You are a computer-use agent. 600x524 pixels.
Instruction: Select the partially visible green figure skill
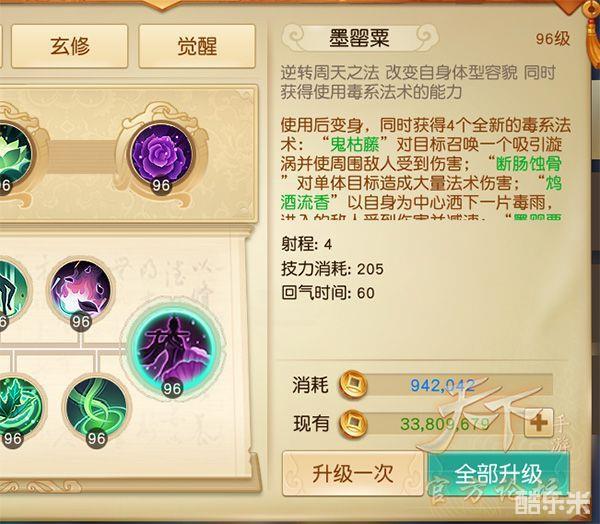[11, 290]
